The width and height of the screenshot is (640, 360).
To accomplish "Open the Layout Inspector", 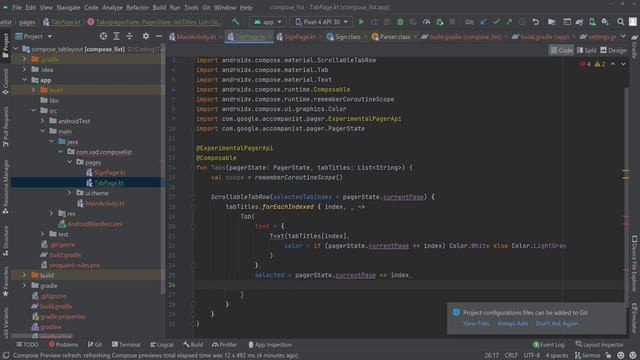I will point(599,344).
